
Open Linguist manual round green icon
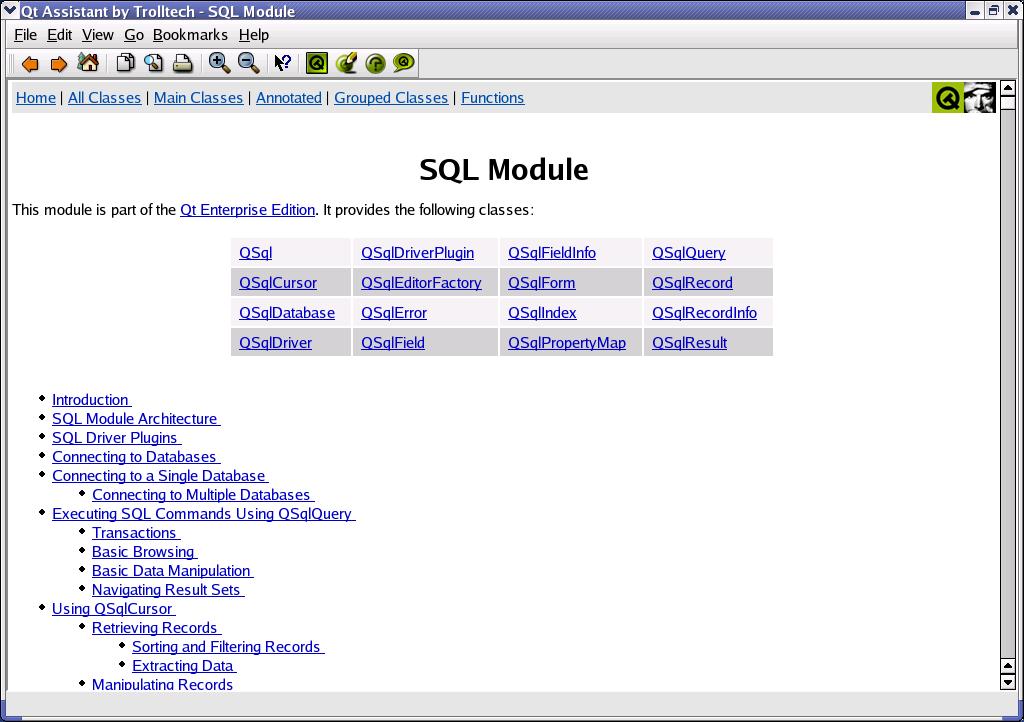click(x=375, y=63)
